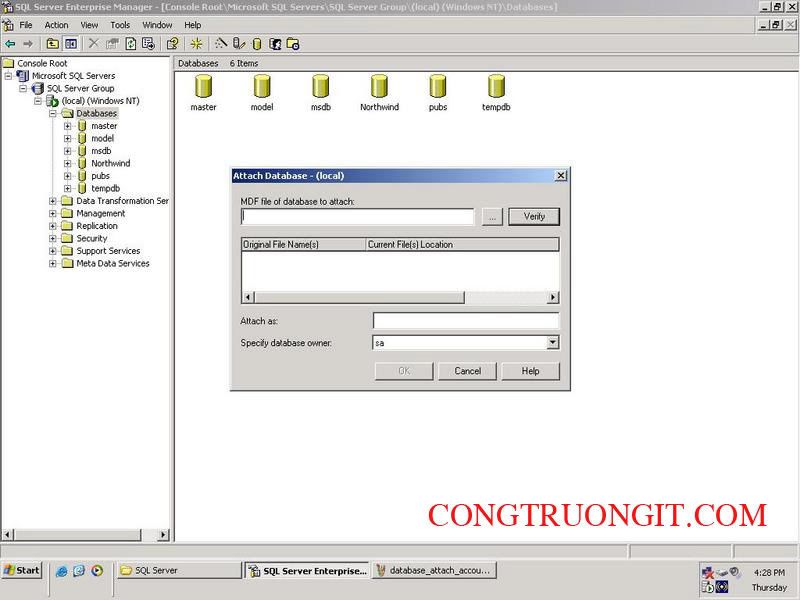Select SQL Server Group in tree
The image size is (800, 600).
pyautogui.click(x=81, y=88)
